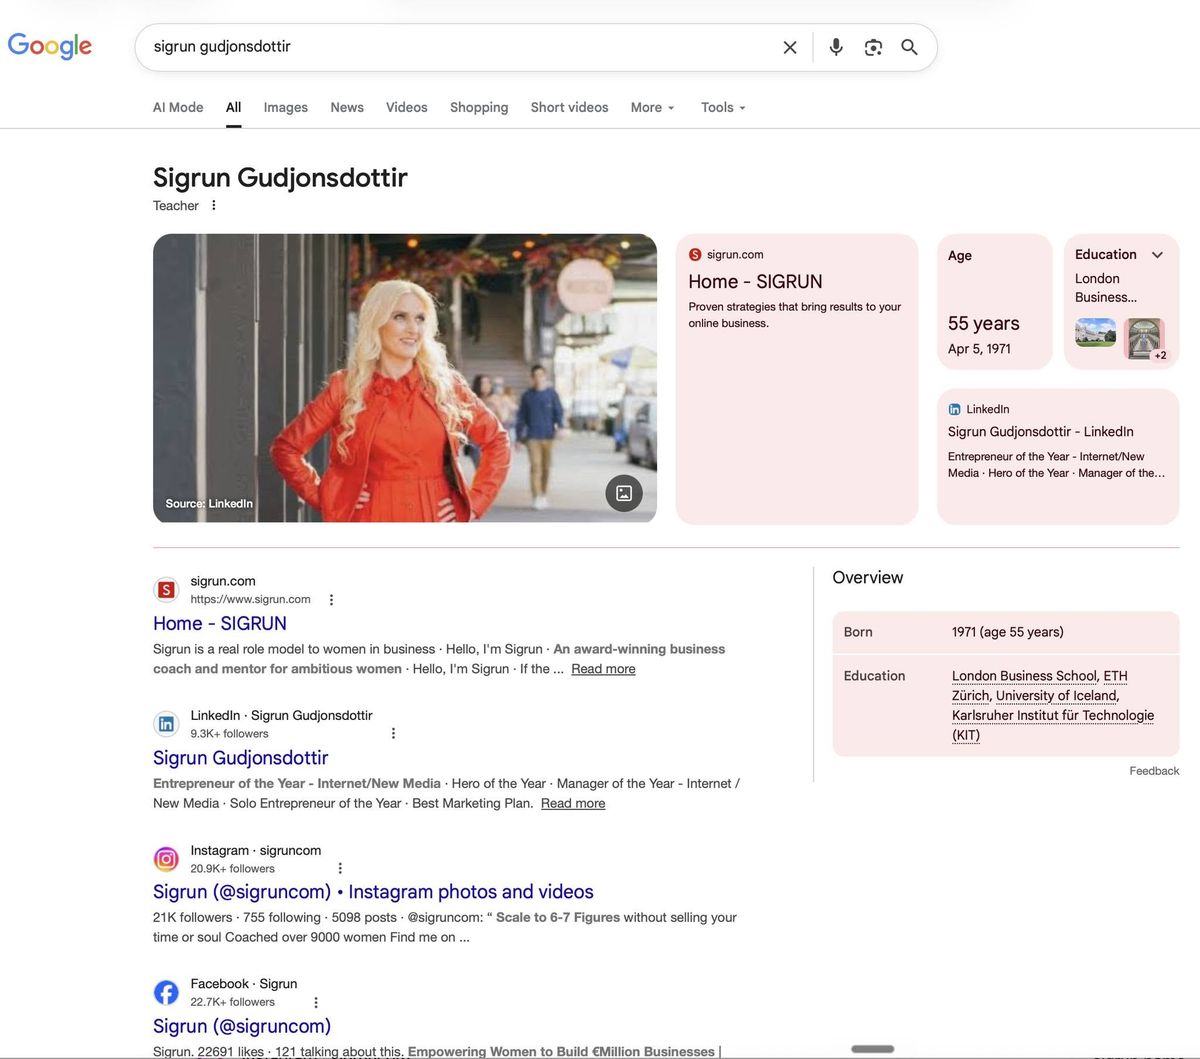Open options menu for sigrun.com result
Screen dimensions: 1200x1059
coord(331,600)
